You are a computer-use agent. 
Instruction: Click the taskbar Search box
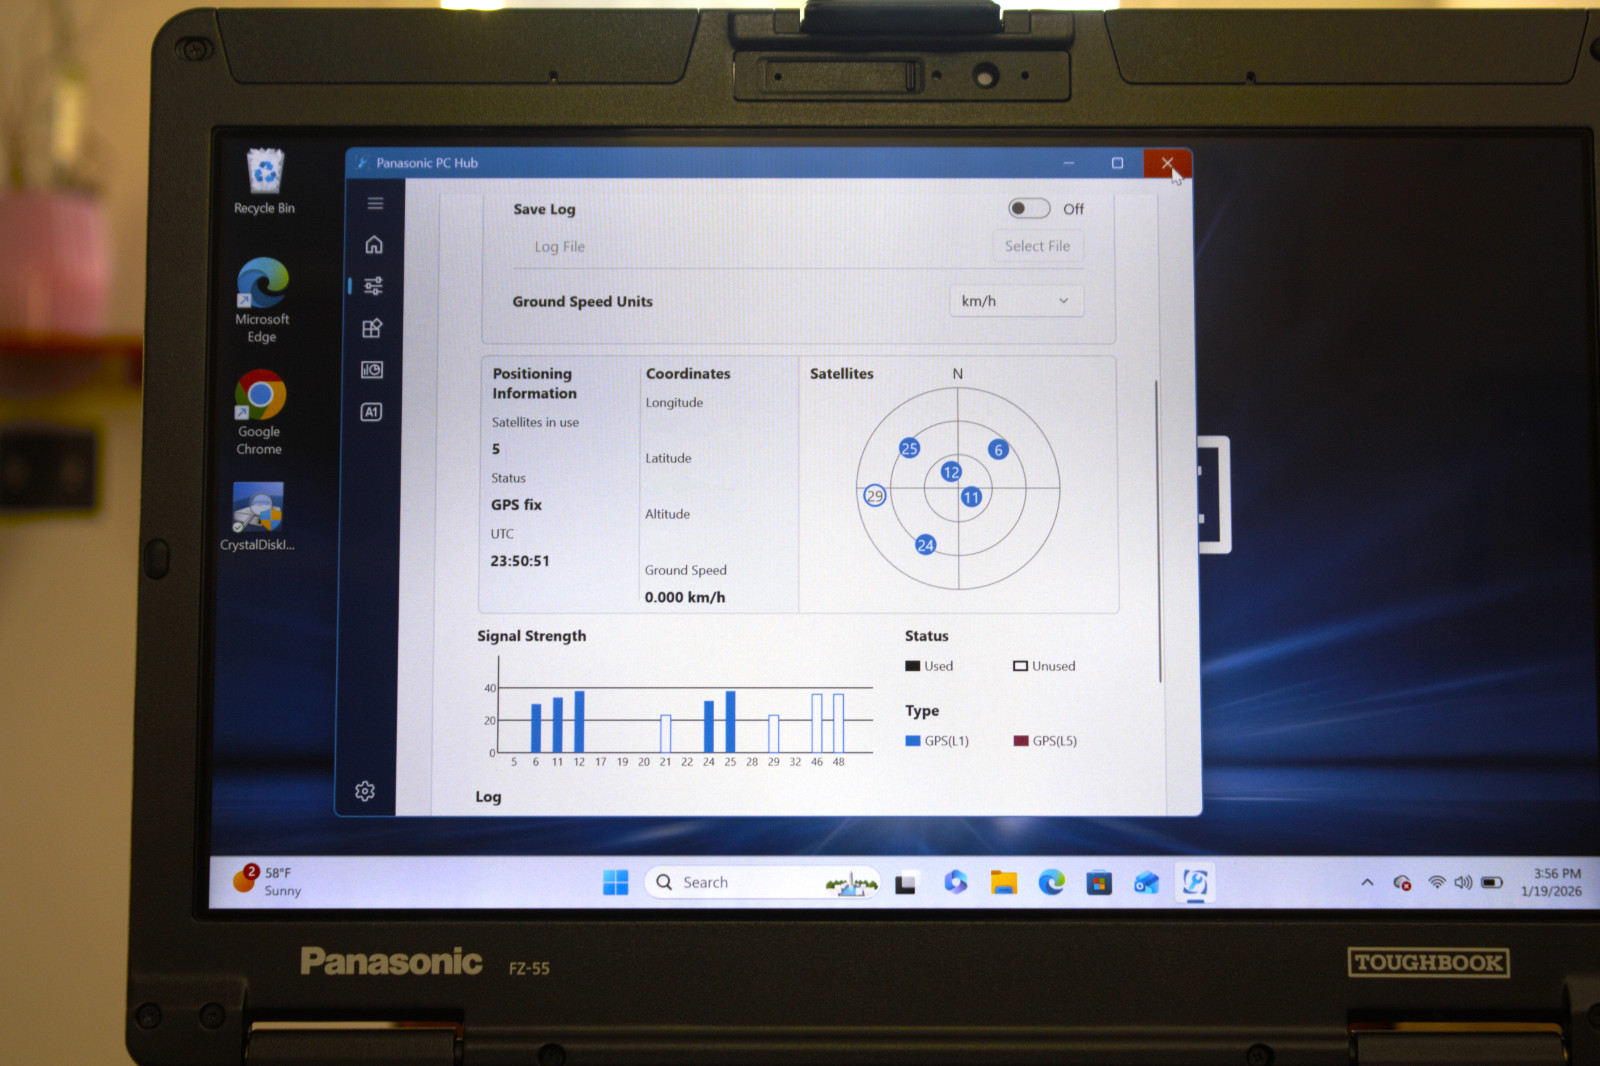[x=763, y=882]
